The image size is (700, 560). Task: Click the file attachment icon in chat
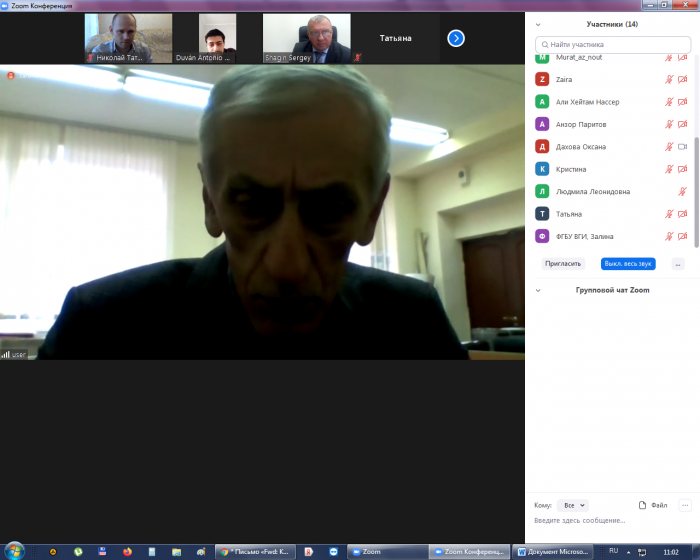pyautogui.click(x=643, y=505)
